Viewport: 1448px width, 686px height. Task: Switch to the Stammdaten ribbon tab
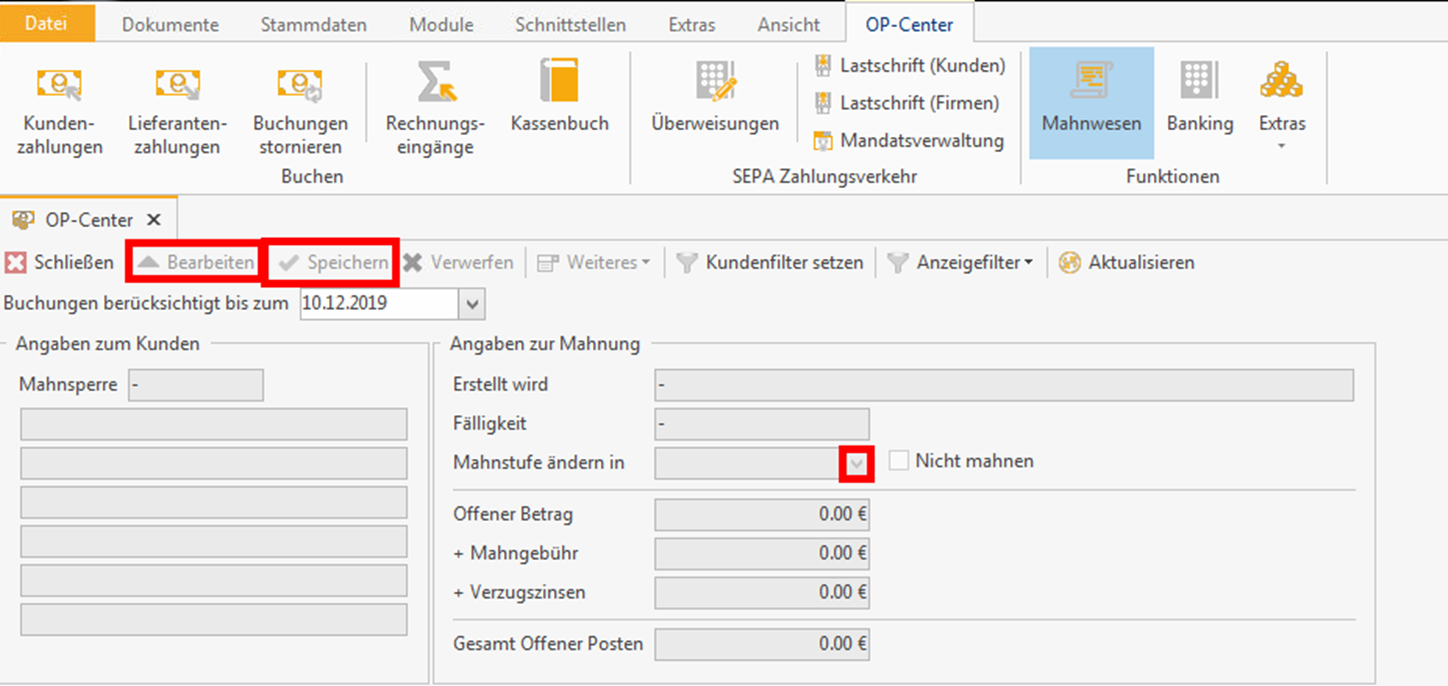[x=313, y=25]
